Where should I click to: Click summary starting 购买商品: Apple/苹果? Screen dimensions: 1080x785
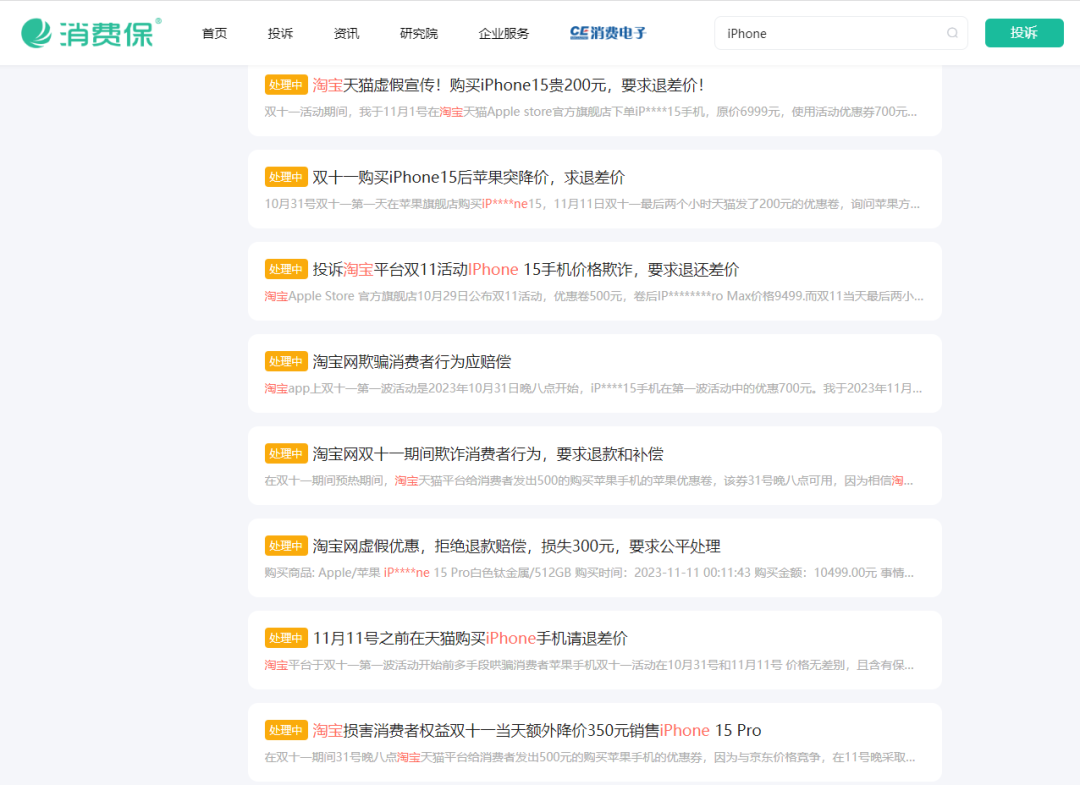tap(590, 574)
